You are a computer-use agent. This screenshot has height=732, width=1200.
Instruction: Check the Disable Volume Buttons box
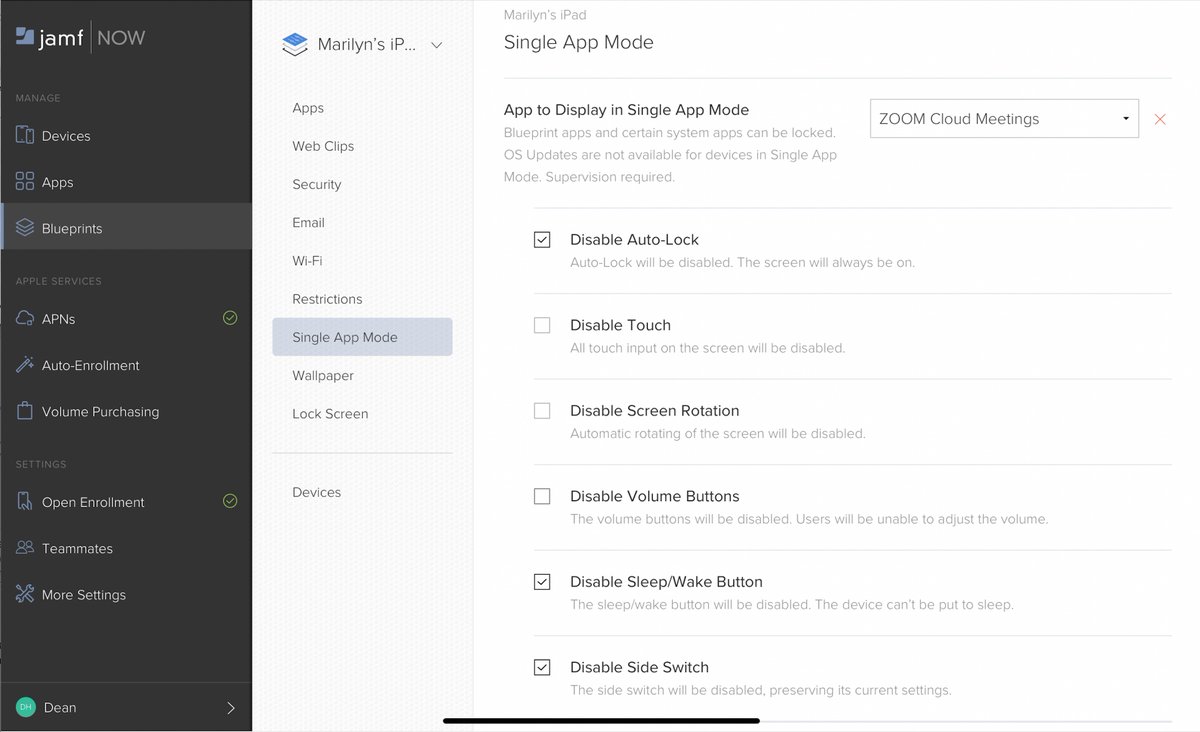click(x=542, y=496)
